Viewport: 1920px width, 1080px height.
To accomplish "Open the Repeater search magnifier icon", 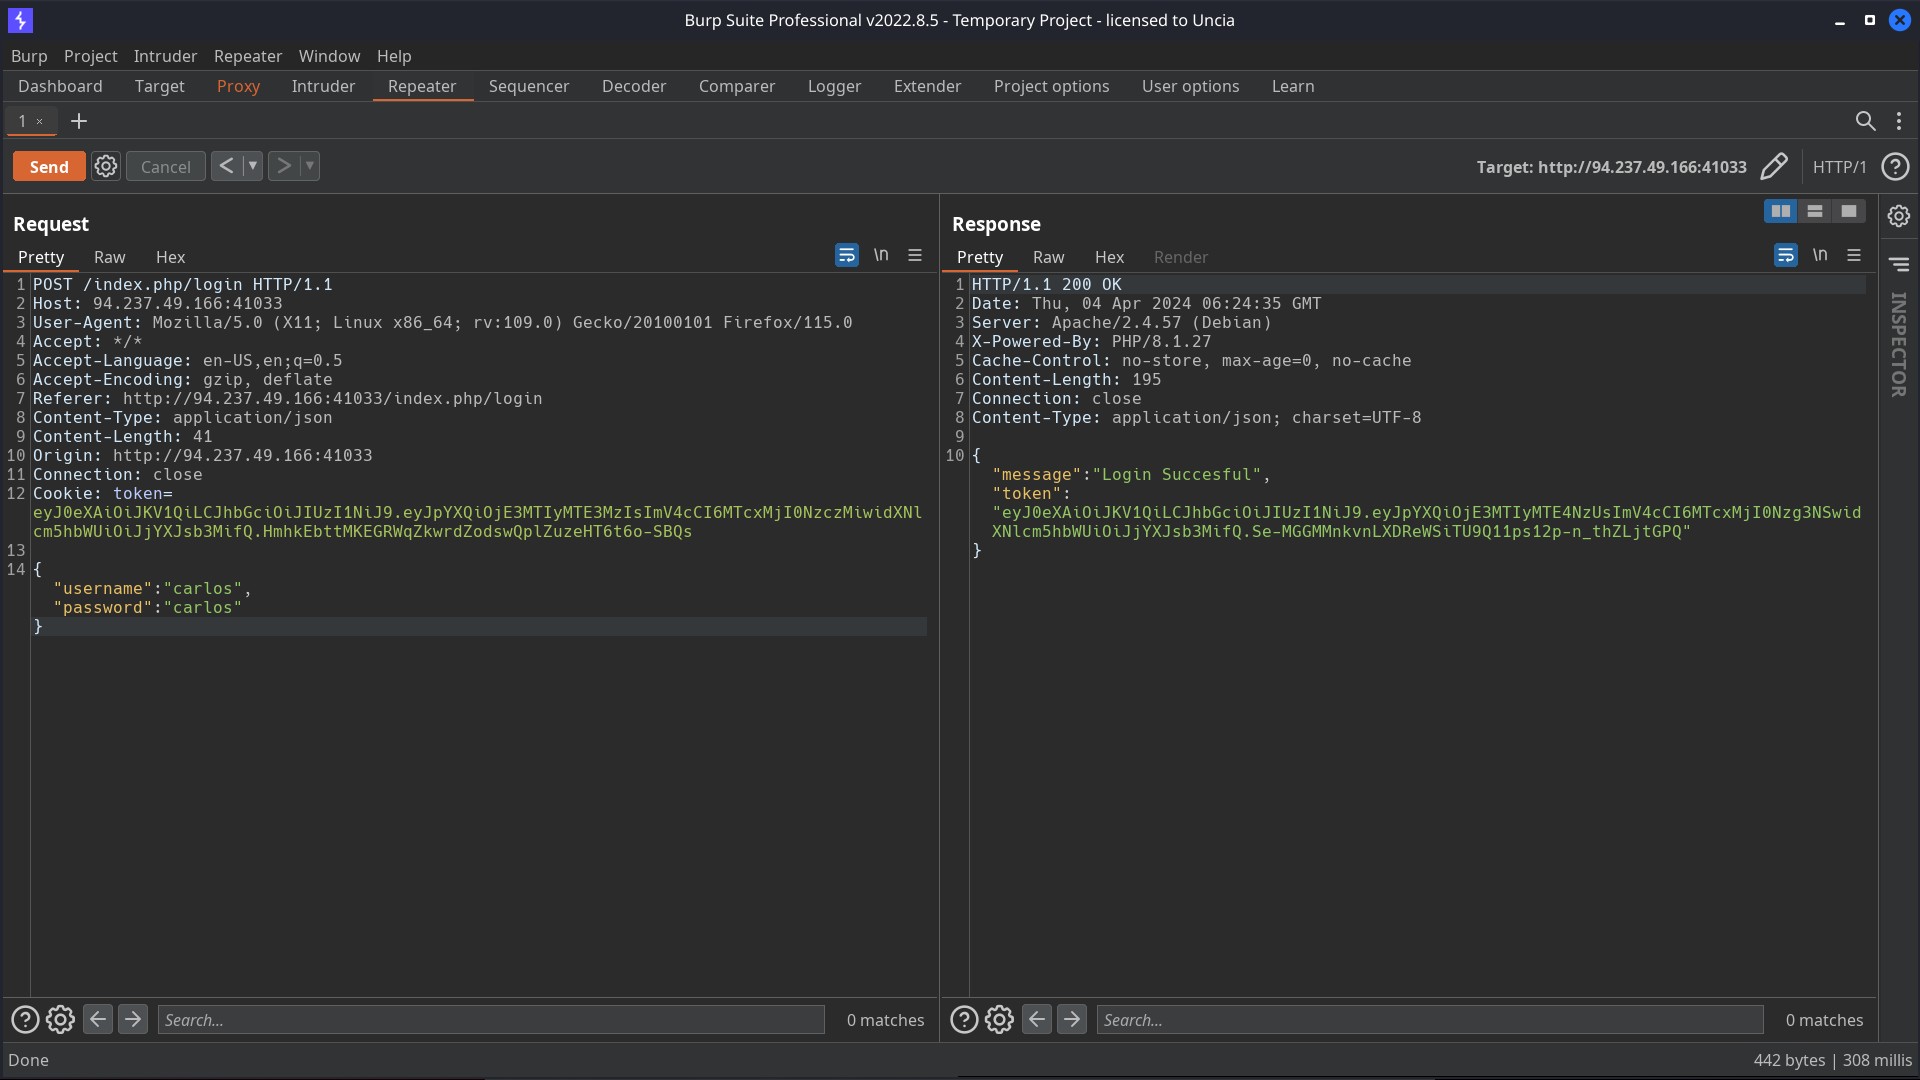I will pyautogui.click(x=1865, y=121).
